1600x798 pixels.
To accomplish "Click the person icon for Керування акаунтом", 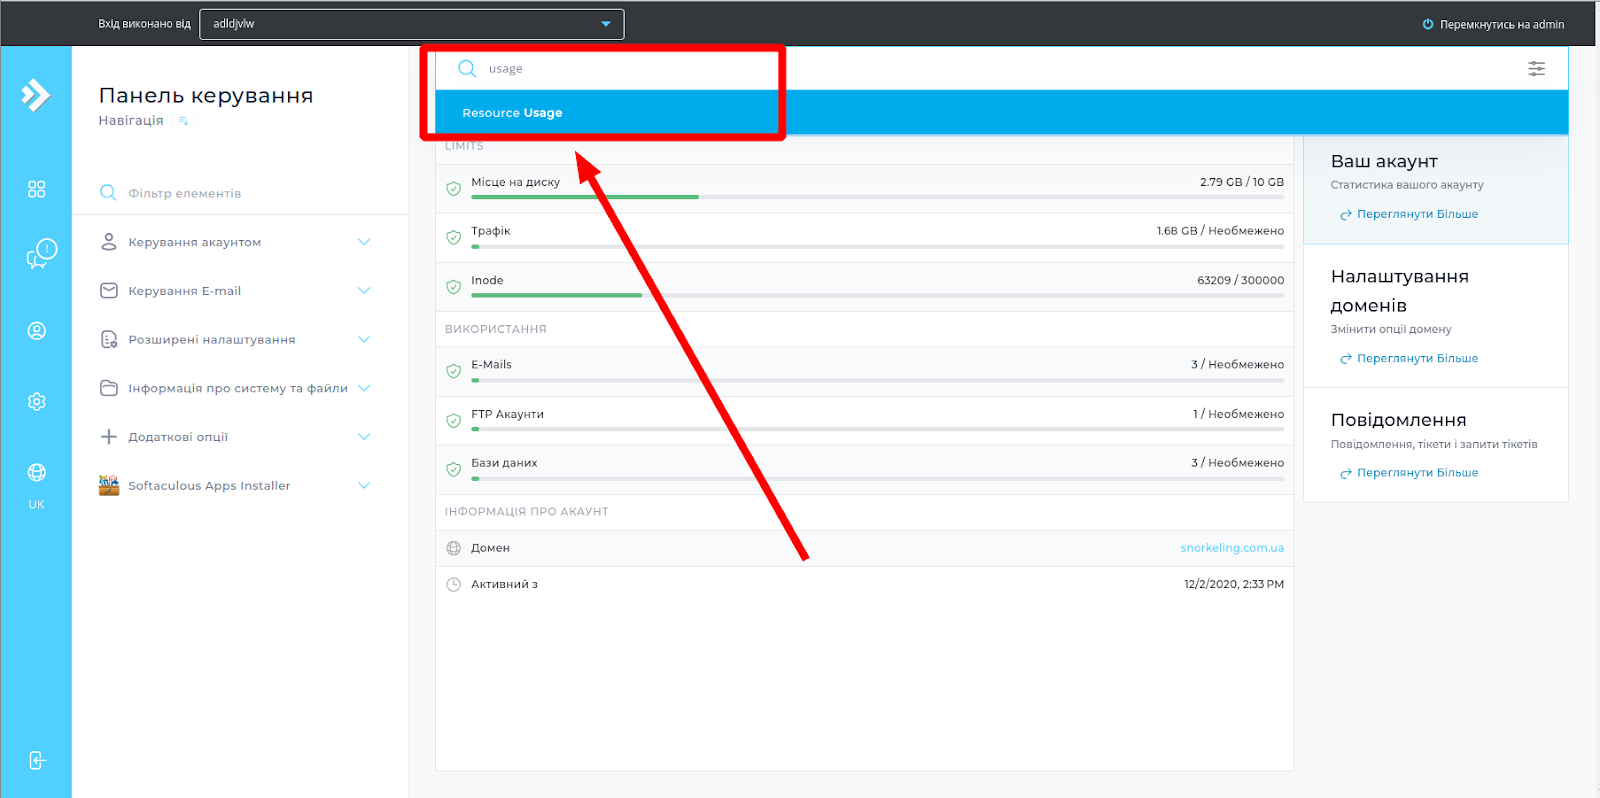I will pyautogui.click(x=109, y=242).
